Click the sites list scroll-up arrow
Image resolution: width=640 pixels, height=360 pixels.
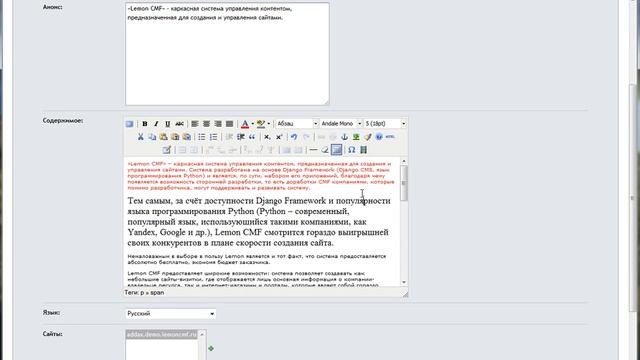202,334
